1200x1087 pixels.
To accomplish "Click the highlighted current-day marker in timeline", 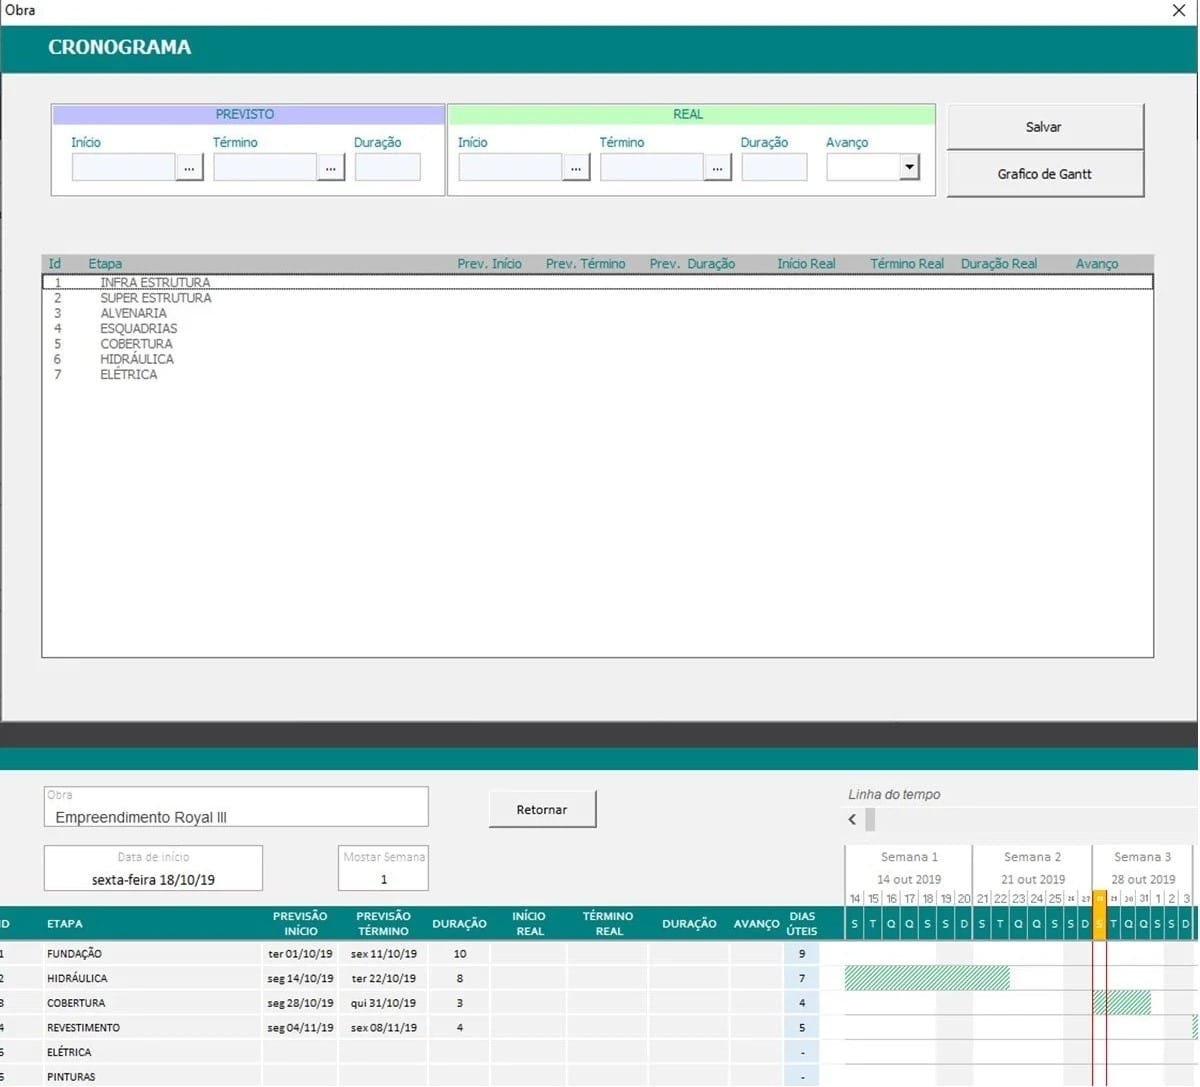I will click(x=1099, y=915).
